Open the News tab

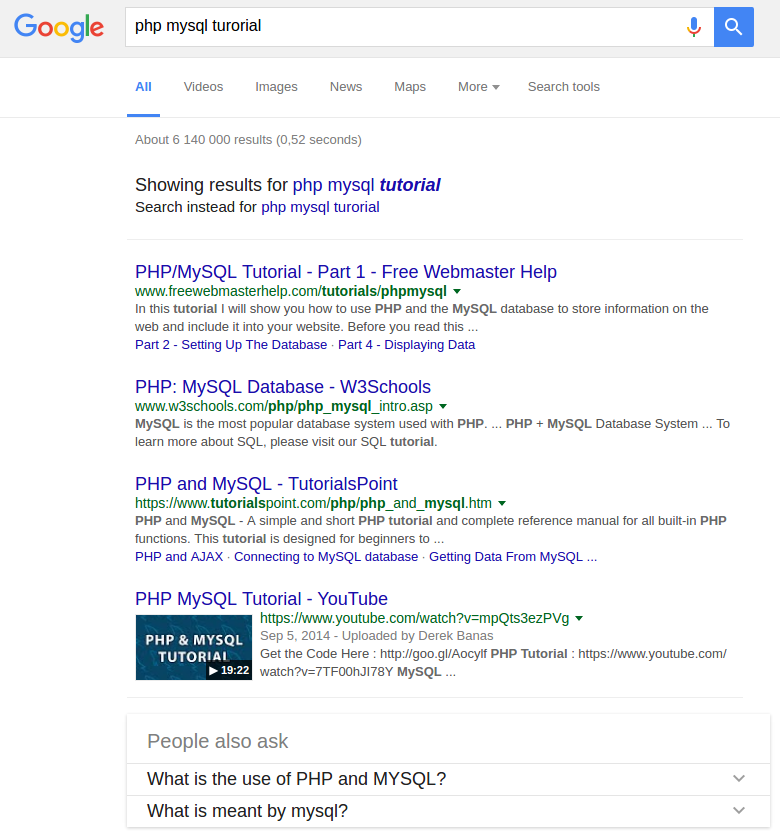346,87
